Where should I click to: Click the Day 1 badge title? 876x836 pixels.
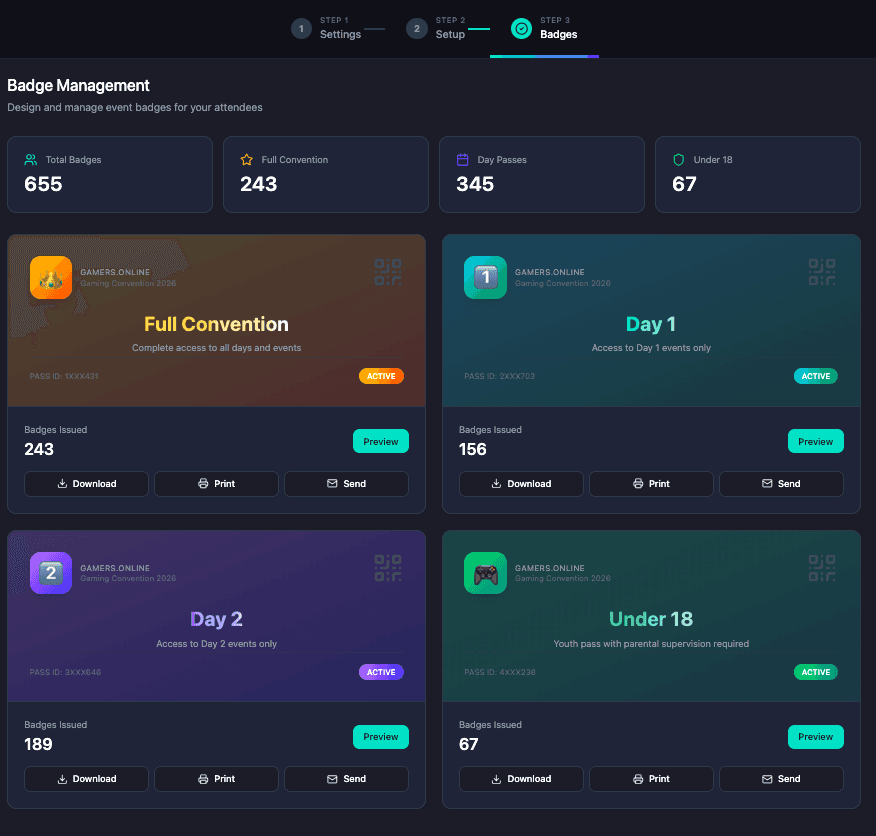[x=651, y=324]
